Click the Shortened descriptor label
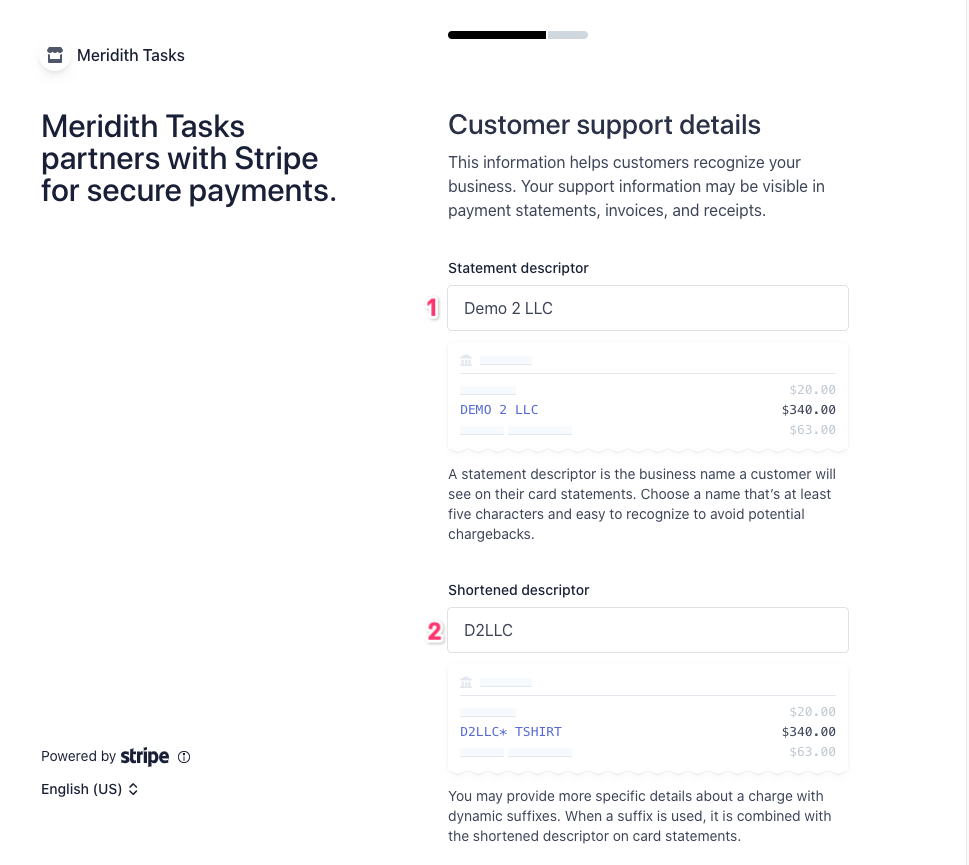This screenshot has height=865, width=969. [518, 590]
